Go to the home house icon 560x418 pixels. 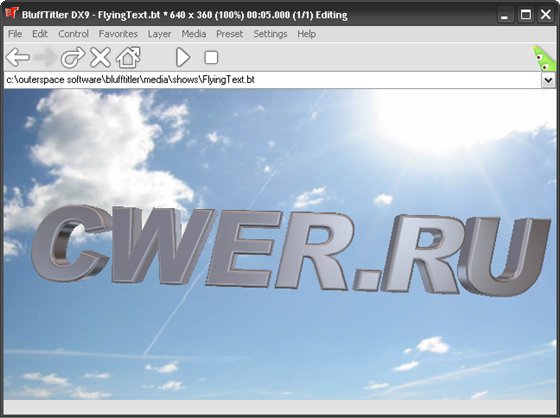[128, 58]
